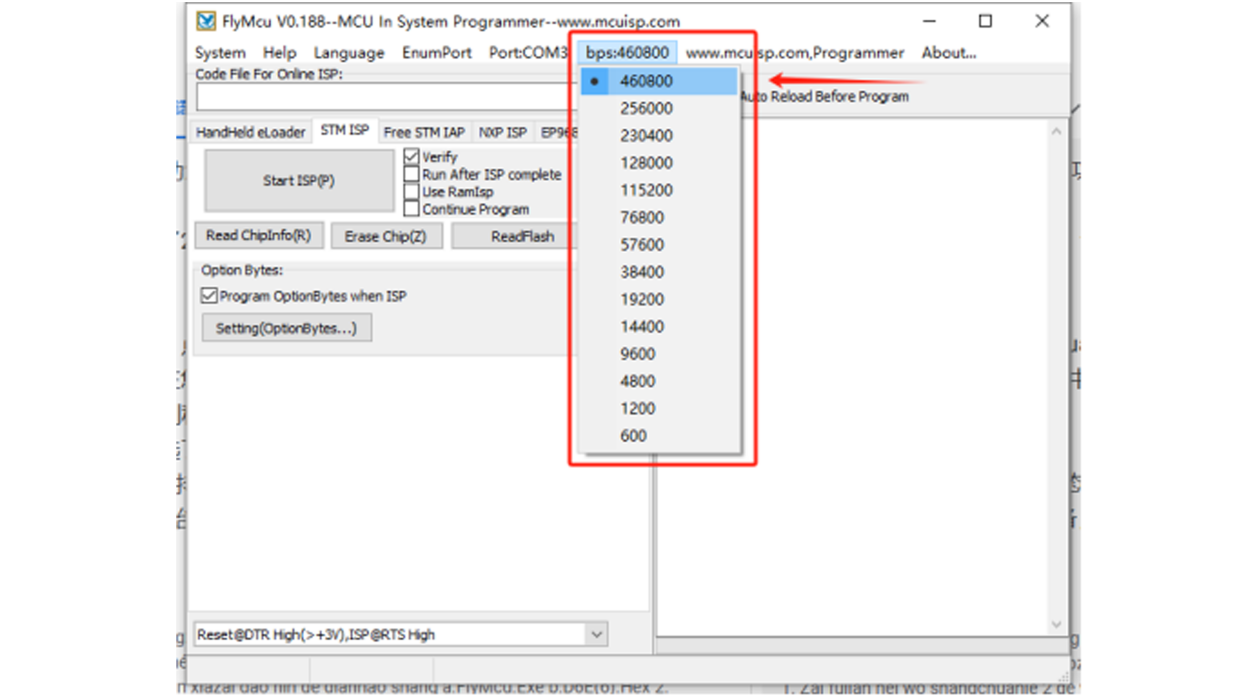Open Setting(OptionBytes...) dialog

point(286,328)
